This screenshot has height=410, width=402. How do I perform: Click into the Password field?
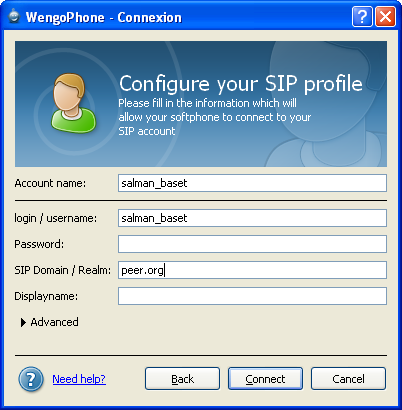coord(252,244)
